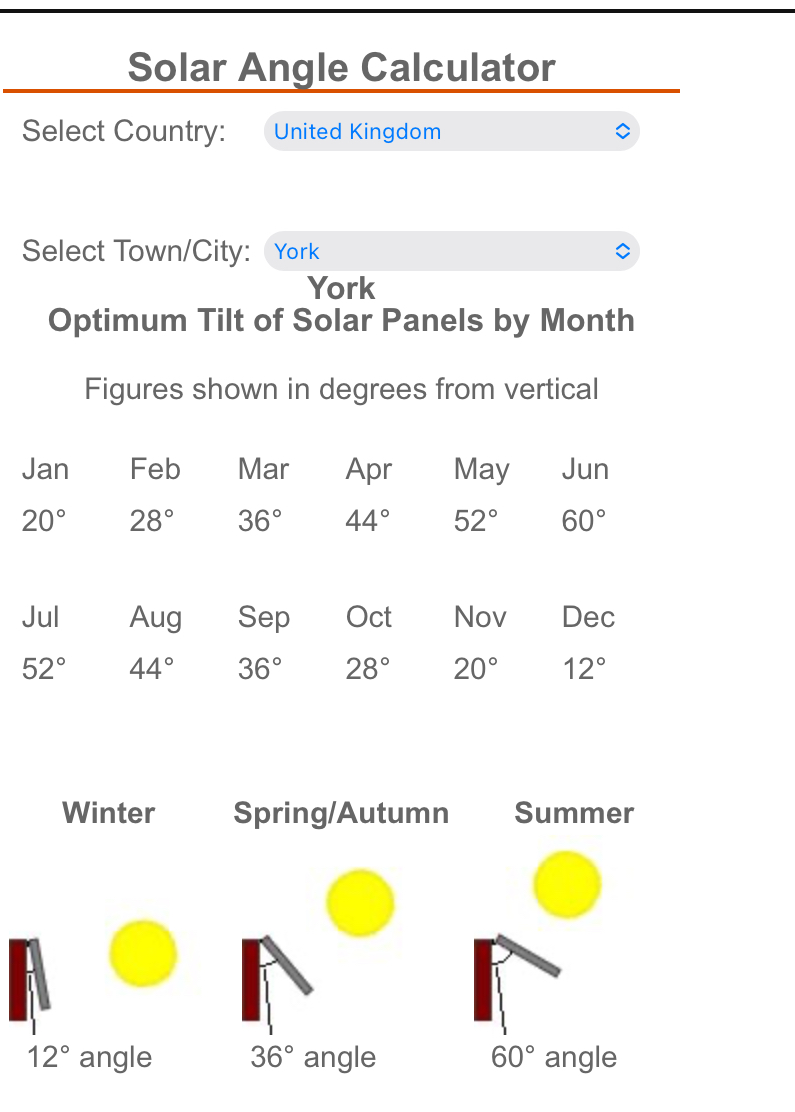Click the Spring/Autumn sun icon

360,903
